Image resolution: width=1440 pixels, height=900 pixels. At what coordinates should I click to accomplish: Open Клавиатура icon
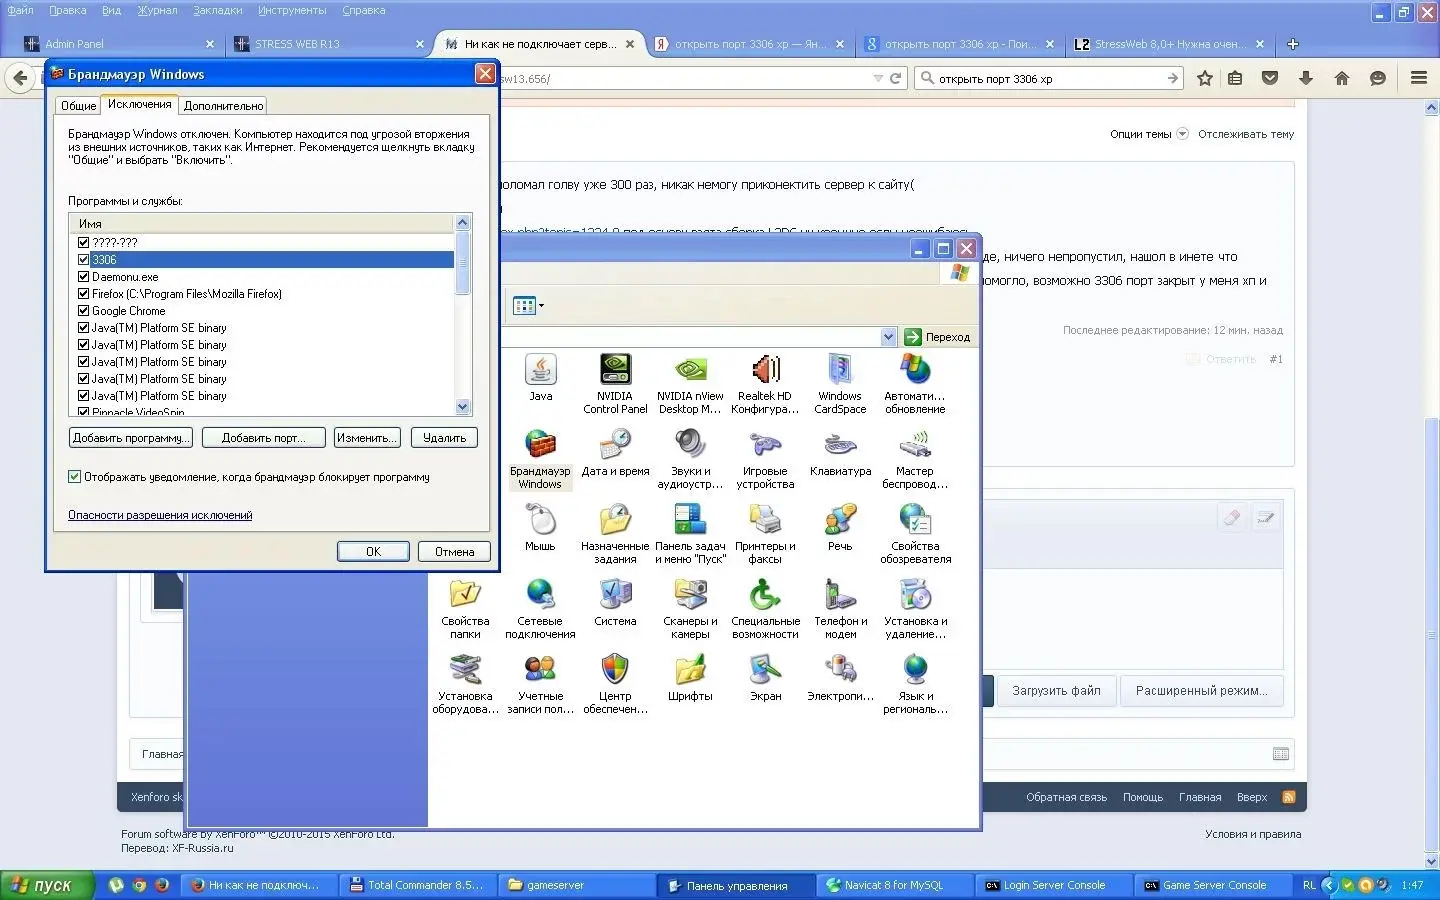840,453
